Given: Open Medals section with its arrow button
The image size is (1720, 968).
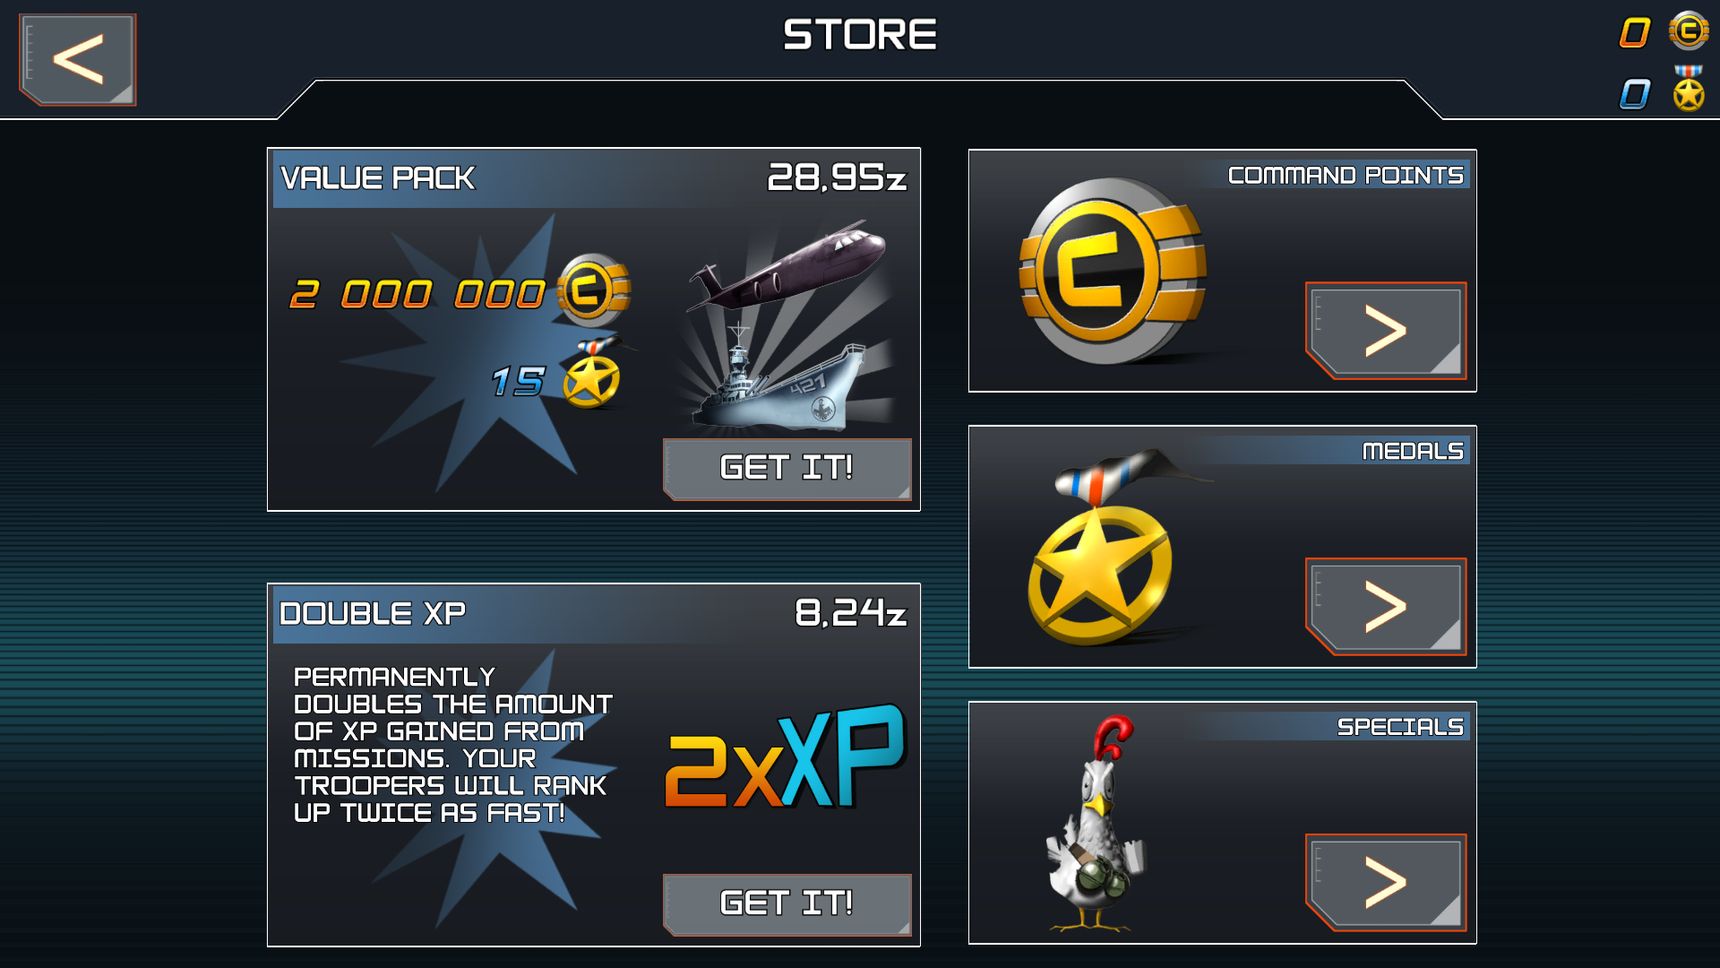Looking at the screenshot, I should [x=1386, y=607].
